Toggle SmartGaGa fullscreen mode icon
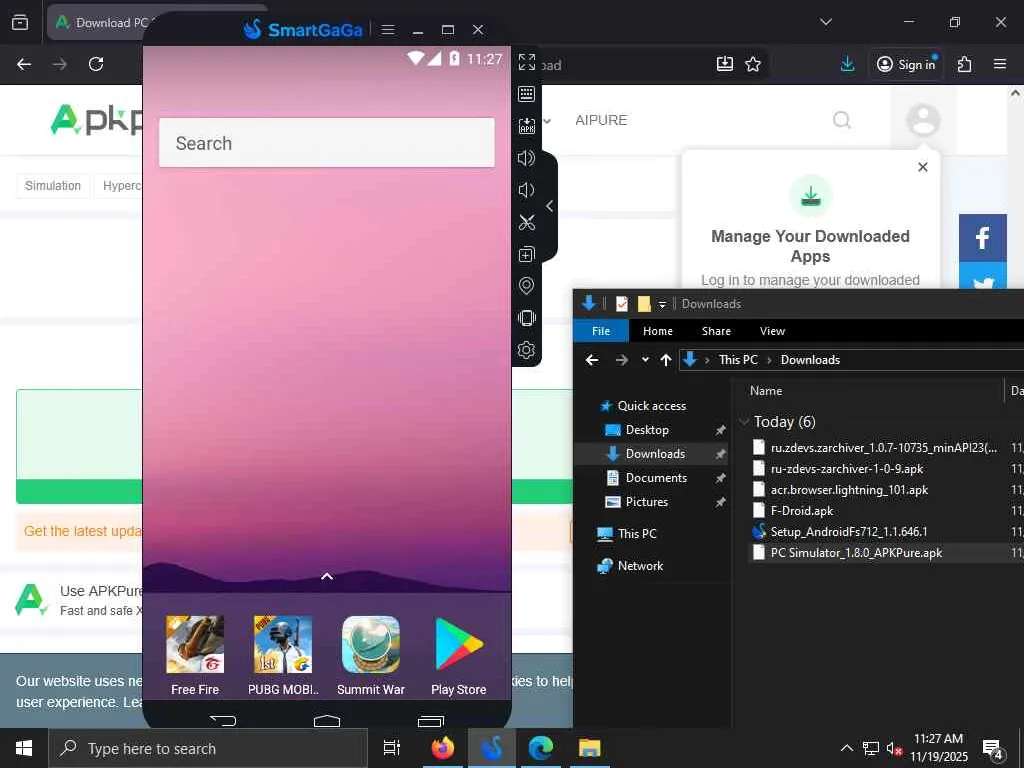Image resolution: width=1024 pixels, height=768 pixels. coord(526,62)
